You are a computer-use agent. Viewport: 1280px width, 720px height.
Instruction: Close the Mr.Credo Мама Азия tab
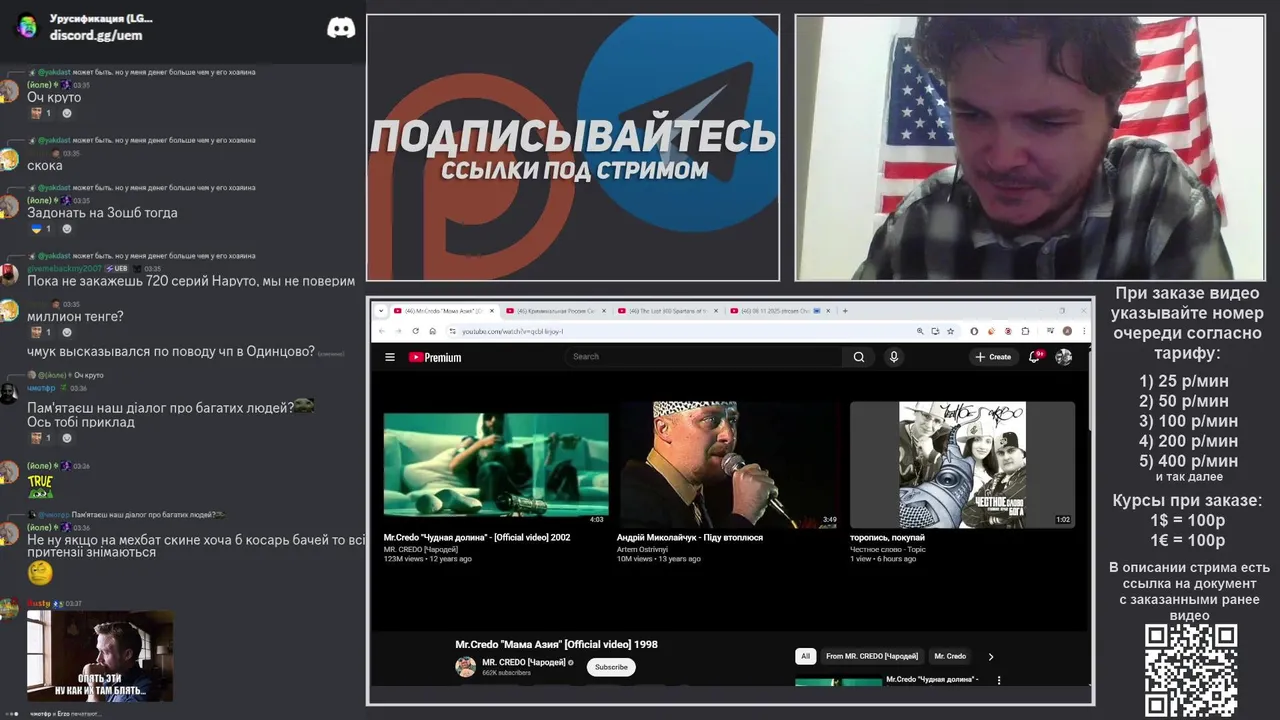click(x=492, y=311)
